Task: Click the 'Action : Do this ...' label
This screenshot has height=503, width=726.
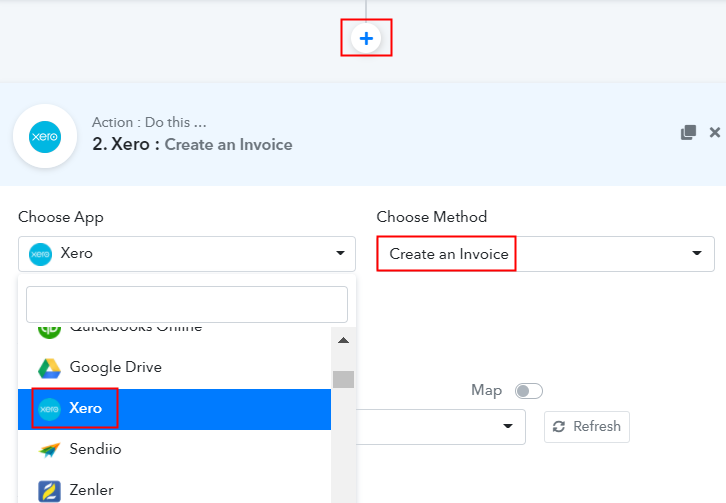Action: tap(149, 122)
